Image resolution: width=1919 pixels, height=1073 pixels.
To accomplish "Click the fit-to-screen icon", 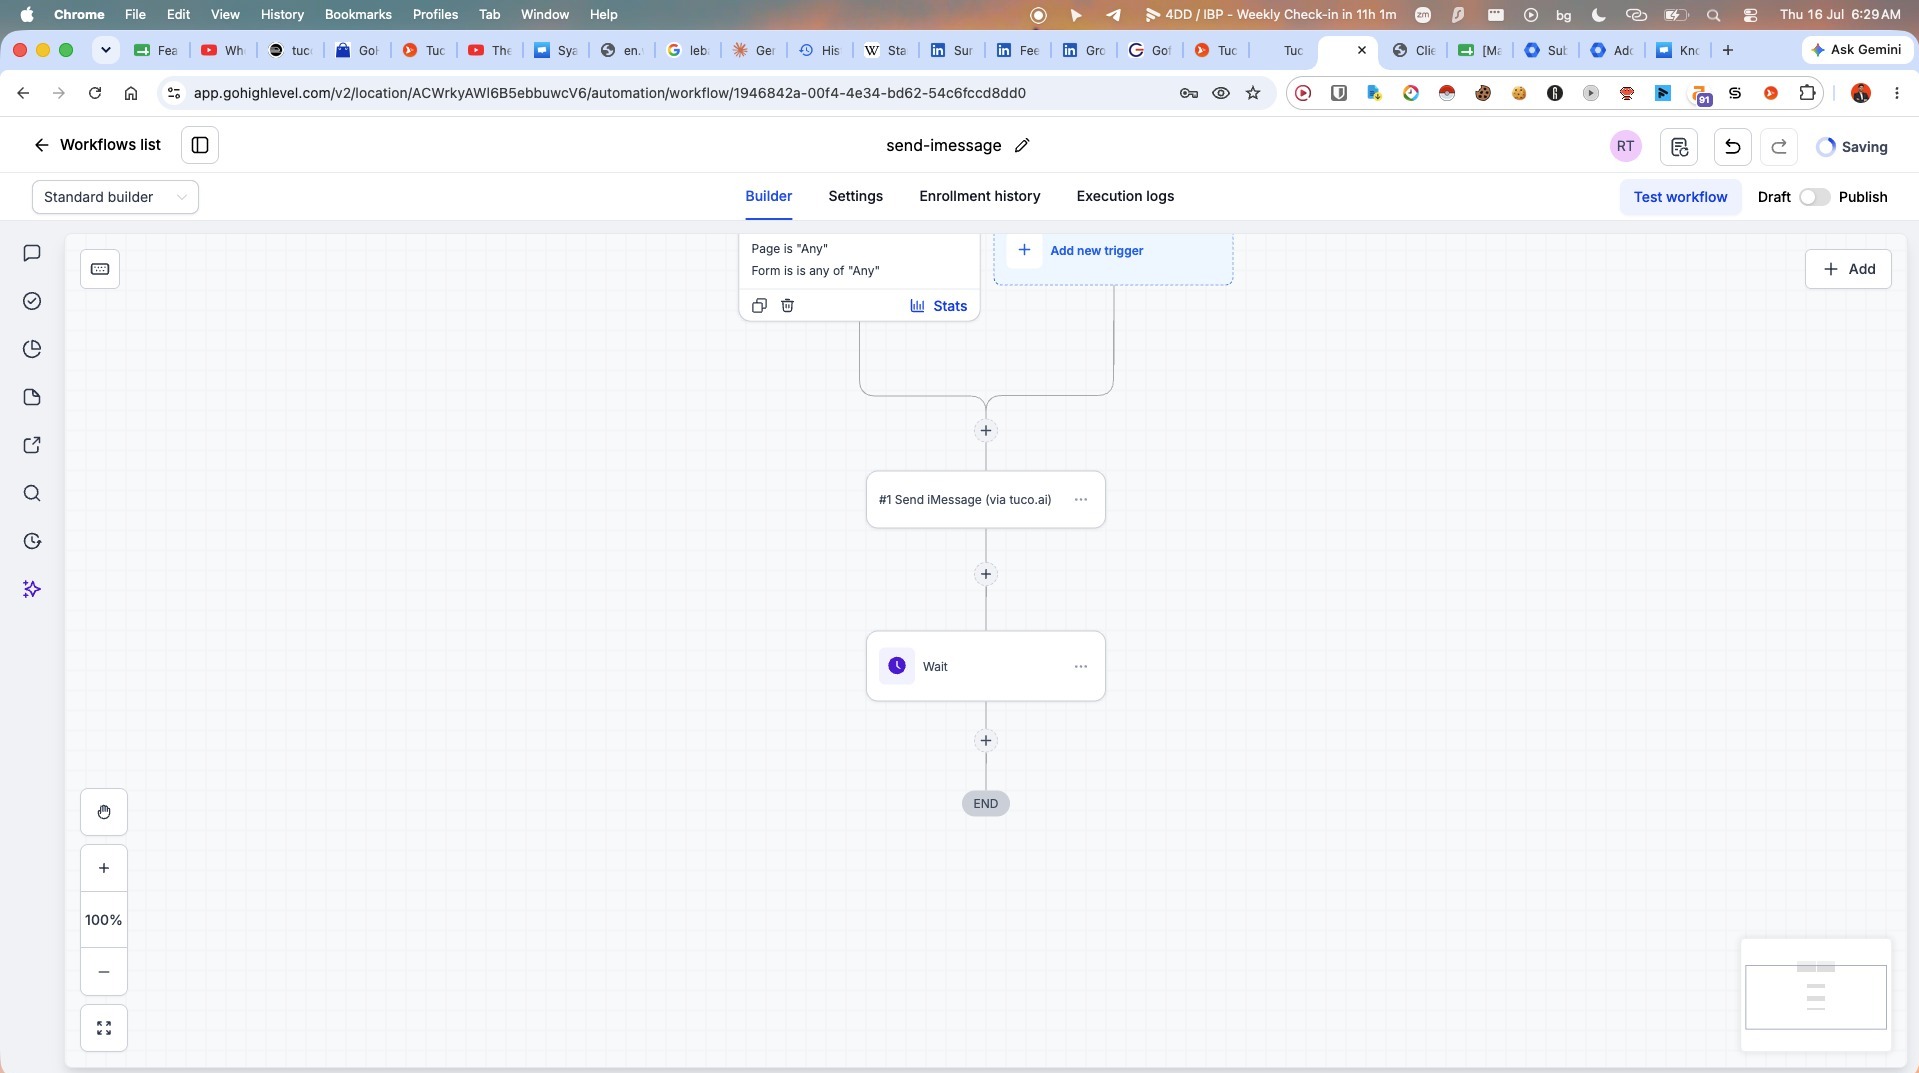I will coord(104,1027).
